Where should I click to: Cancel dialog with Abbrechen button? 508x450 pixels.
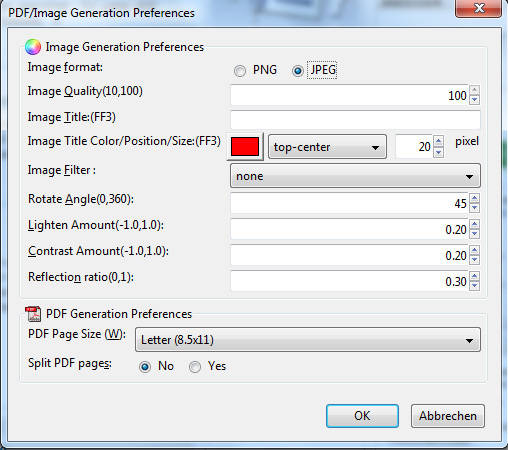pyautogui.click(x=448, y=416)
